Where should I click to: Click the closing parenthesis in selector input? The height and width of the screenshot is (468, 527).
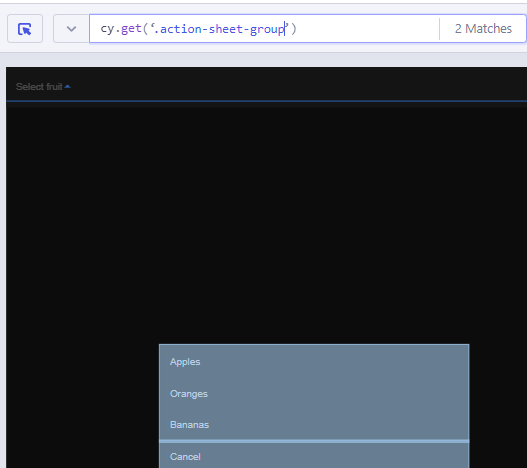(x=294, y=29)
